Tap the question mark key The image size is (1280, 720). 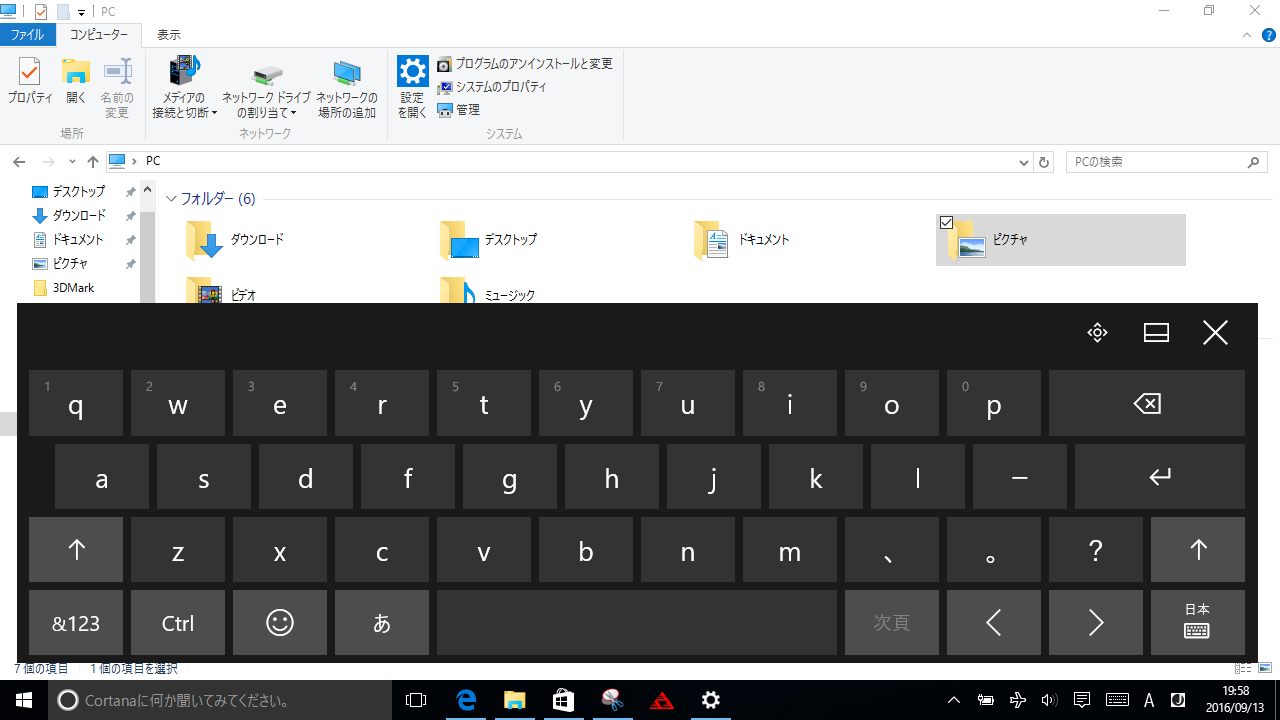tap(1096, 549)
